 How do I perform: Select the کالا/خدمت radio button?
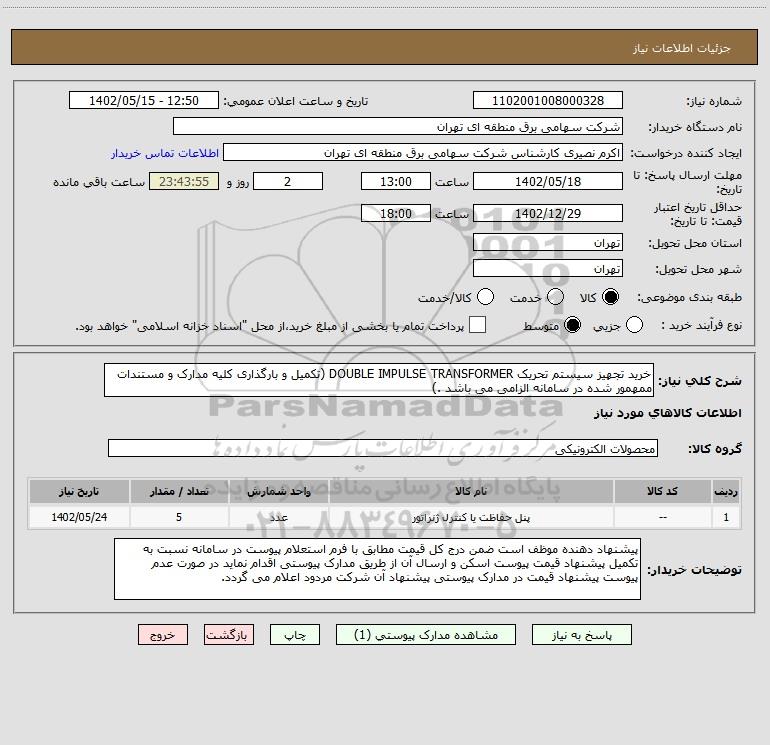click(486, 297)
